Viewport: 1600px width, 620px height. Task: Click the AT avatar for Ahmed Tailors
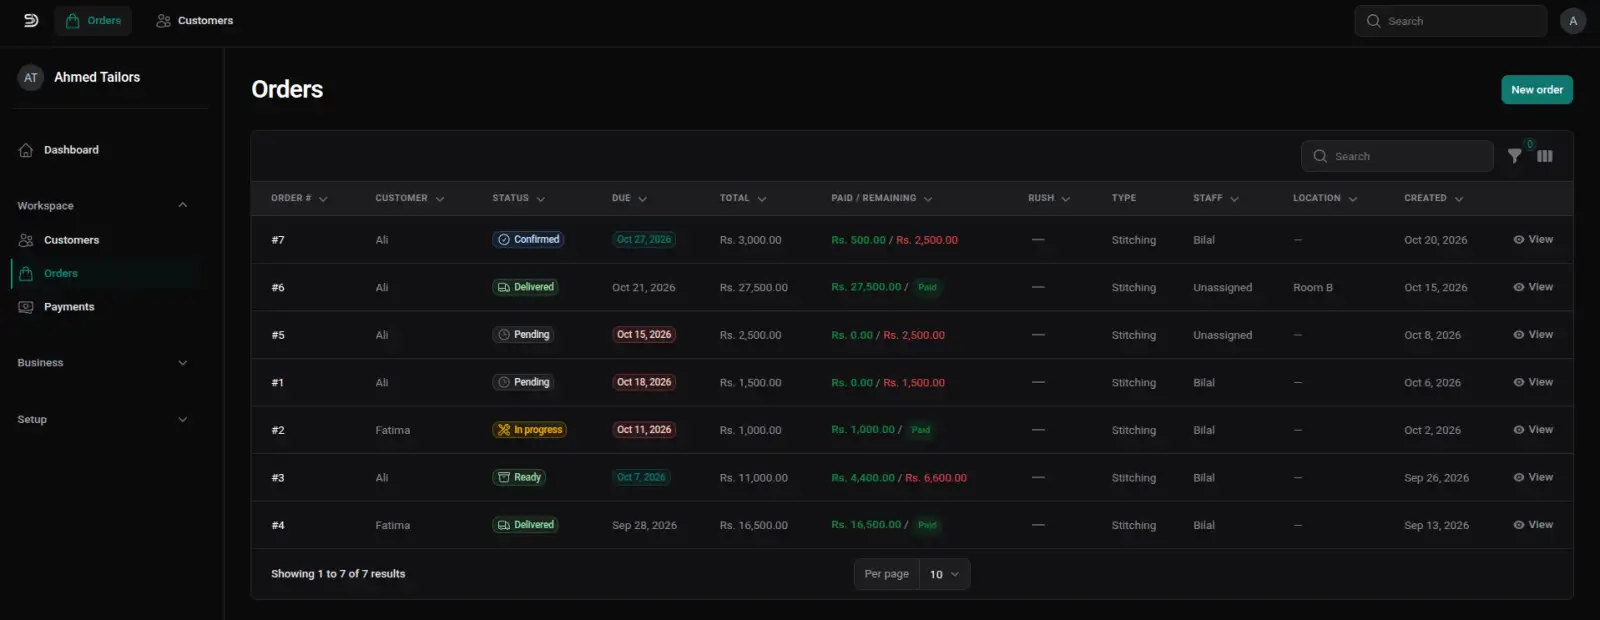coord(31,77)
